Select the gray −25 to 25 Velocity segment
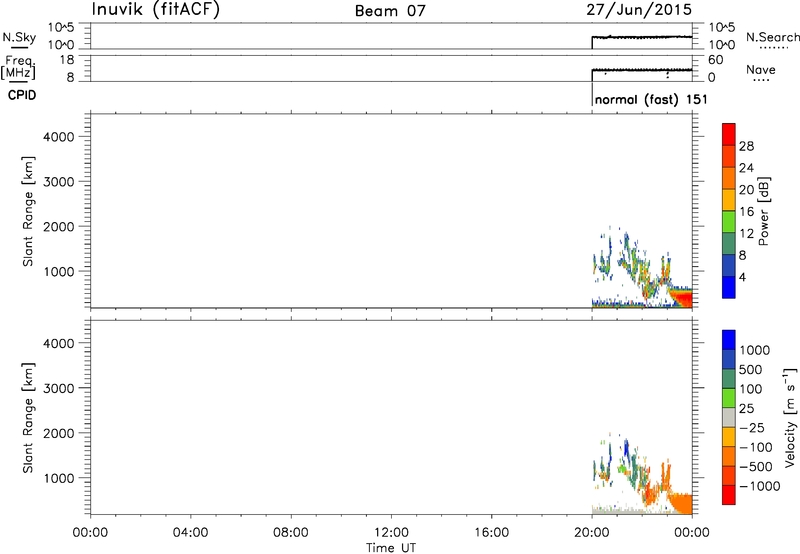The image size is (800, 554). tap(729, 418)
